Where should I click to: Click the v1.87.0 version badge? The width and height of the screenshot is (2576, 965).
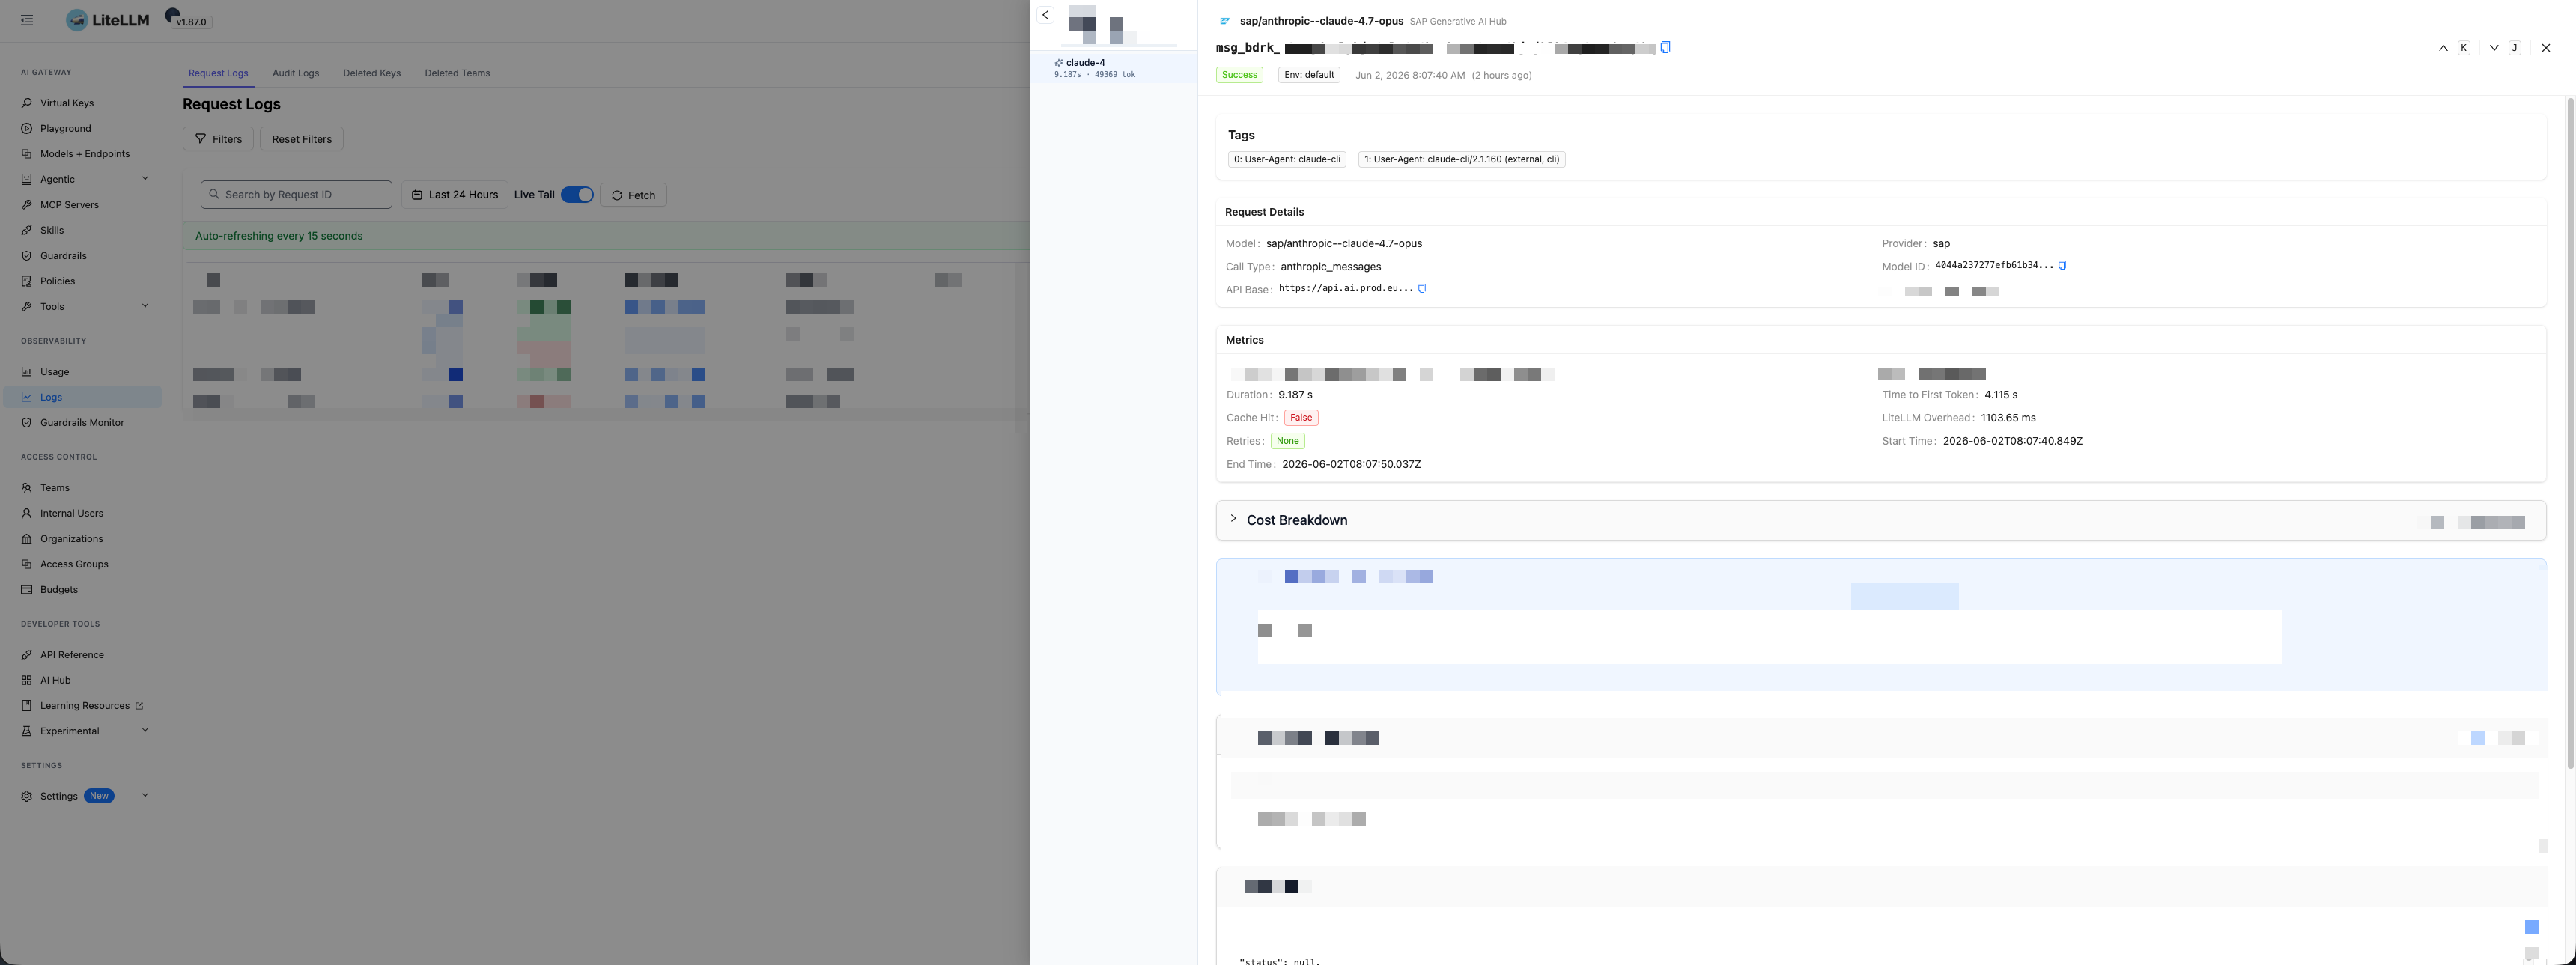(x=191, y=22)
